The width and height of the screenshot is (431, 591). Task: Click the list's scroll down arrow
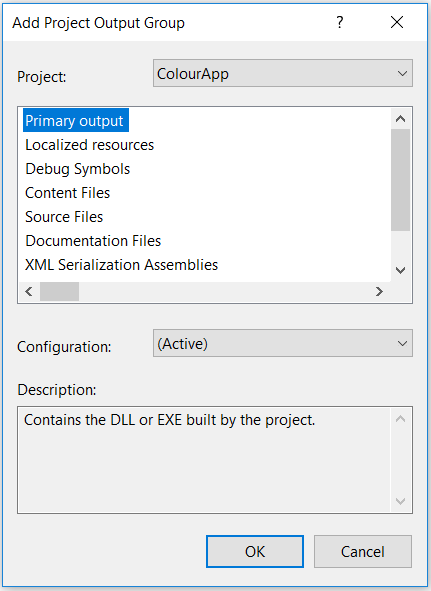click(x=400, y=270)
